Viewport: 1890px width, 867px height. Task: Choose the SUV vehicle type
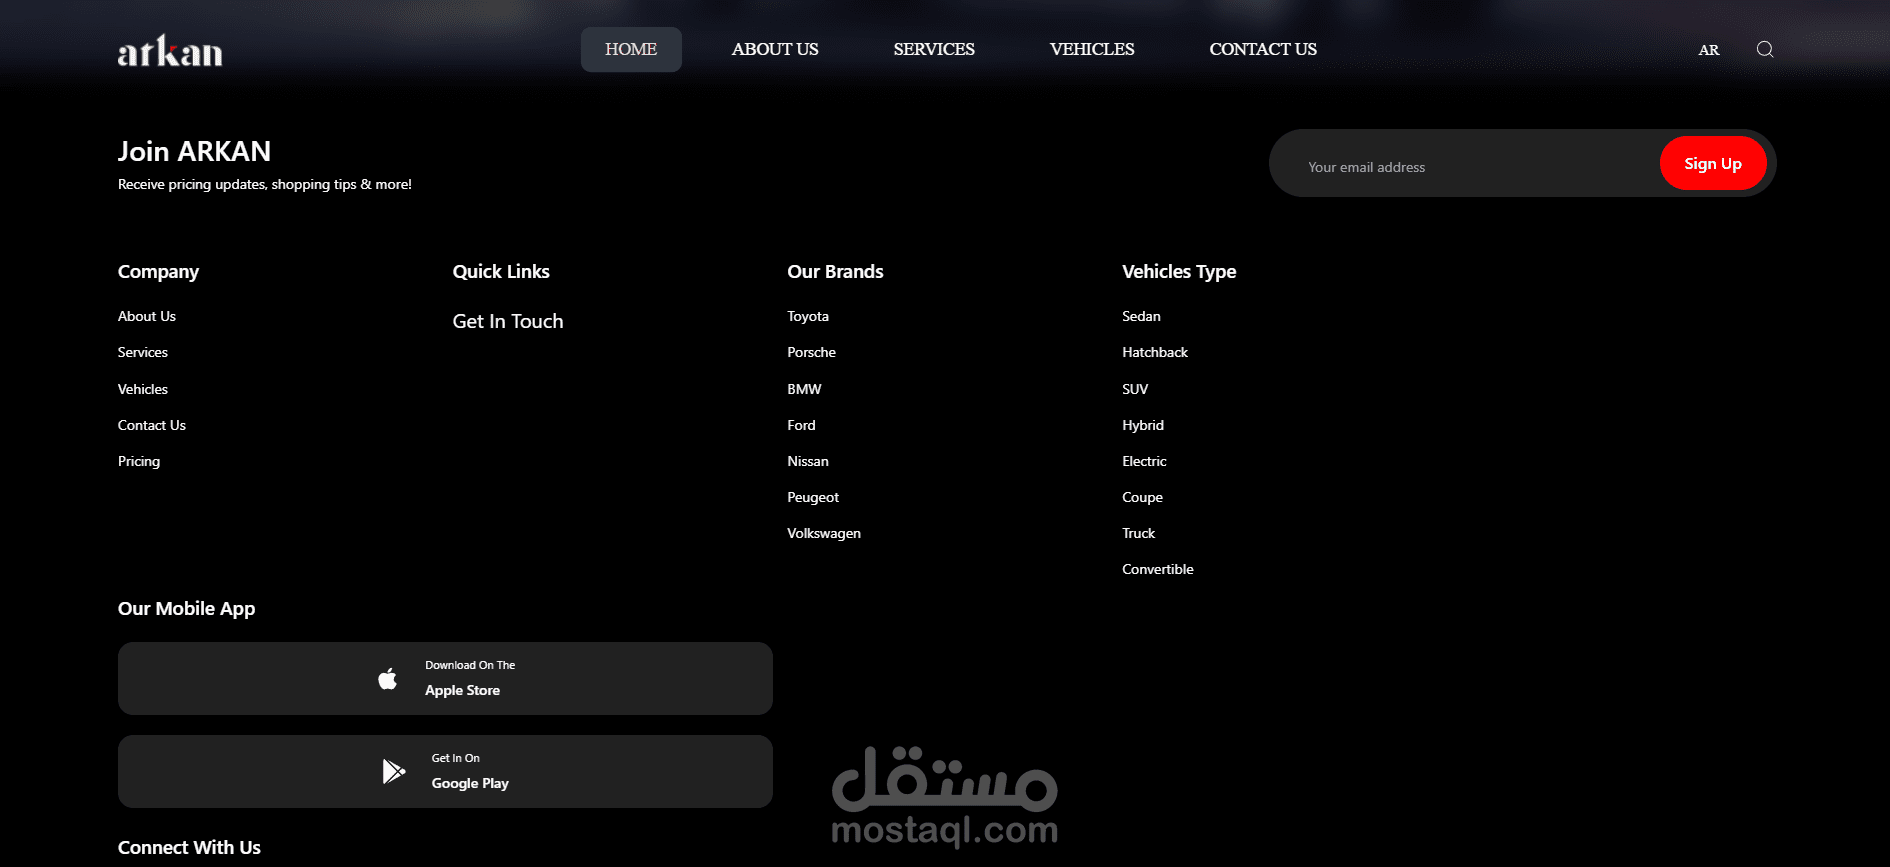1135,389
